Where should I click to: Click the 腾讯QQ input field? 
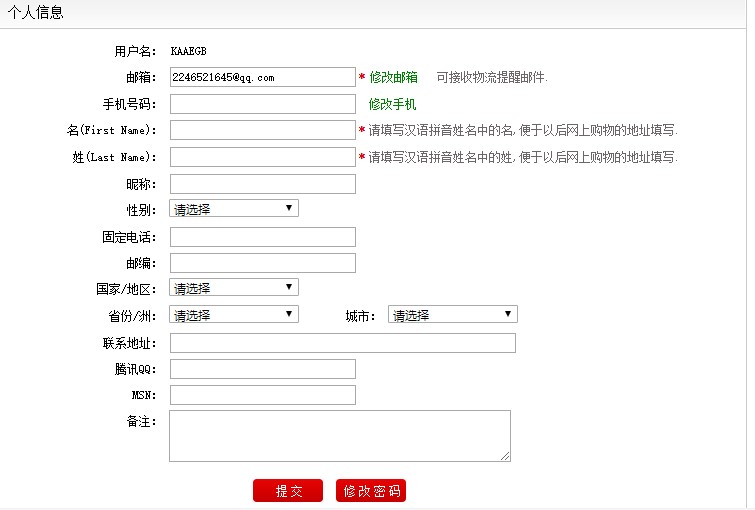(x=262, y=369)
